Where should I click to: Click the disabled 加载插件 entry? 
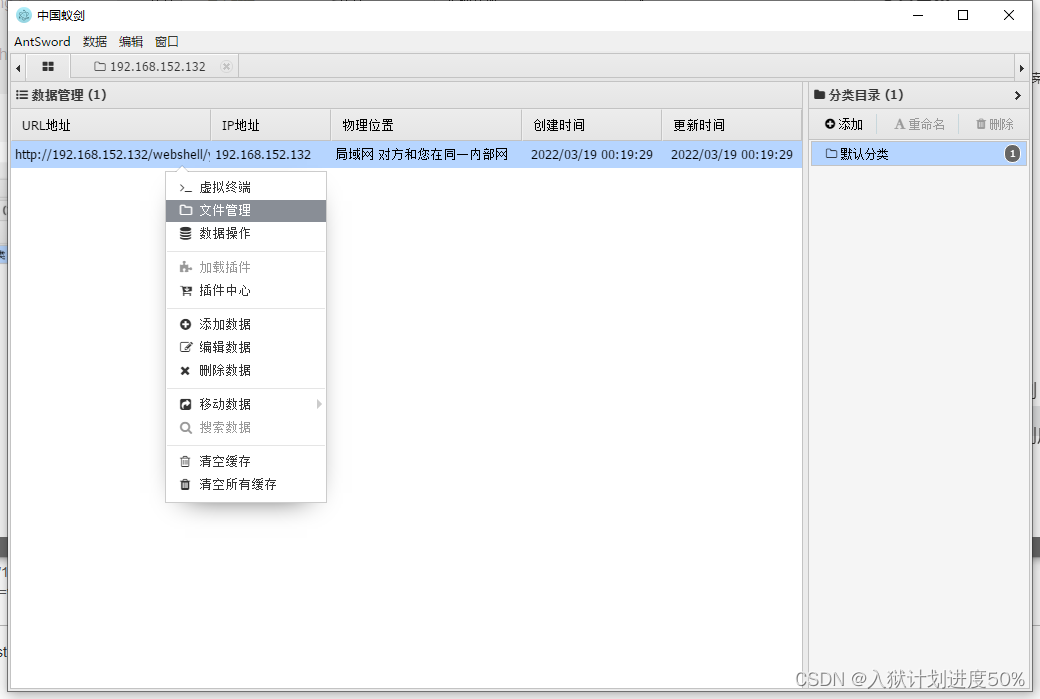pos(245,267)
